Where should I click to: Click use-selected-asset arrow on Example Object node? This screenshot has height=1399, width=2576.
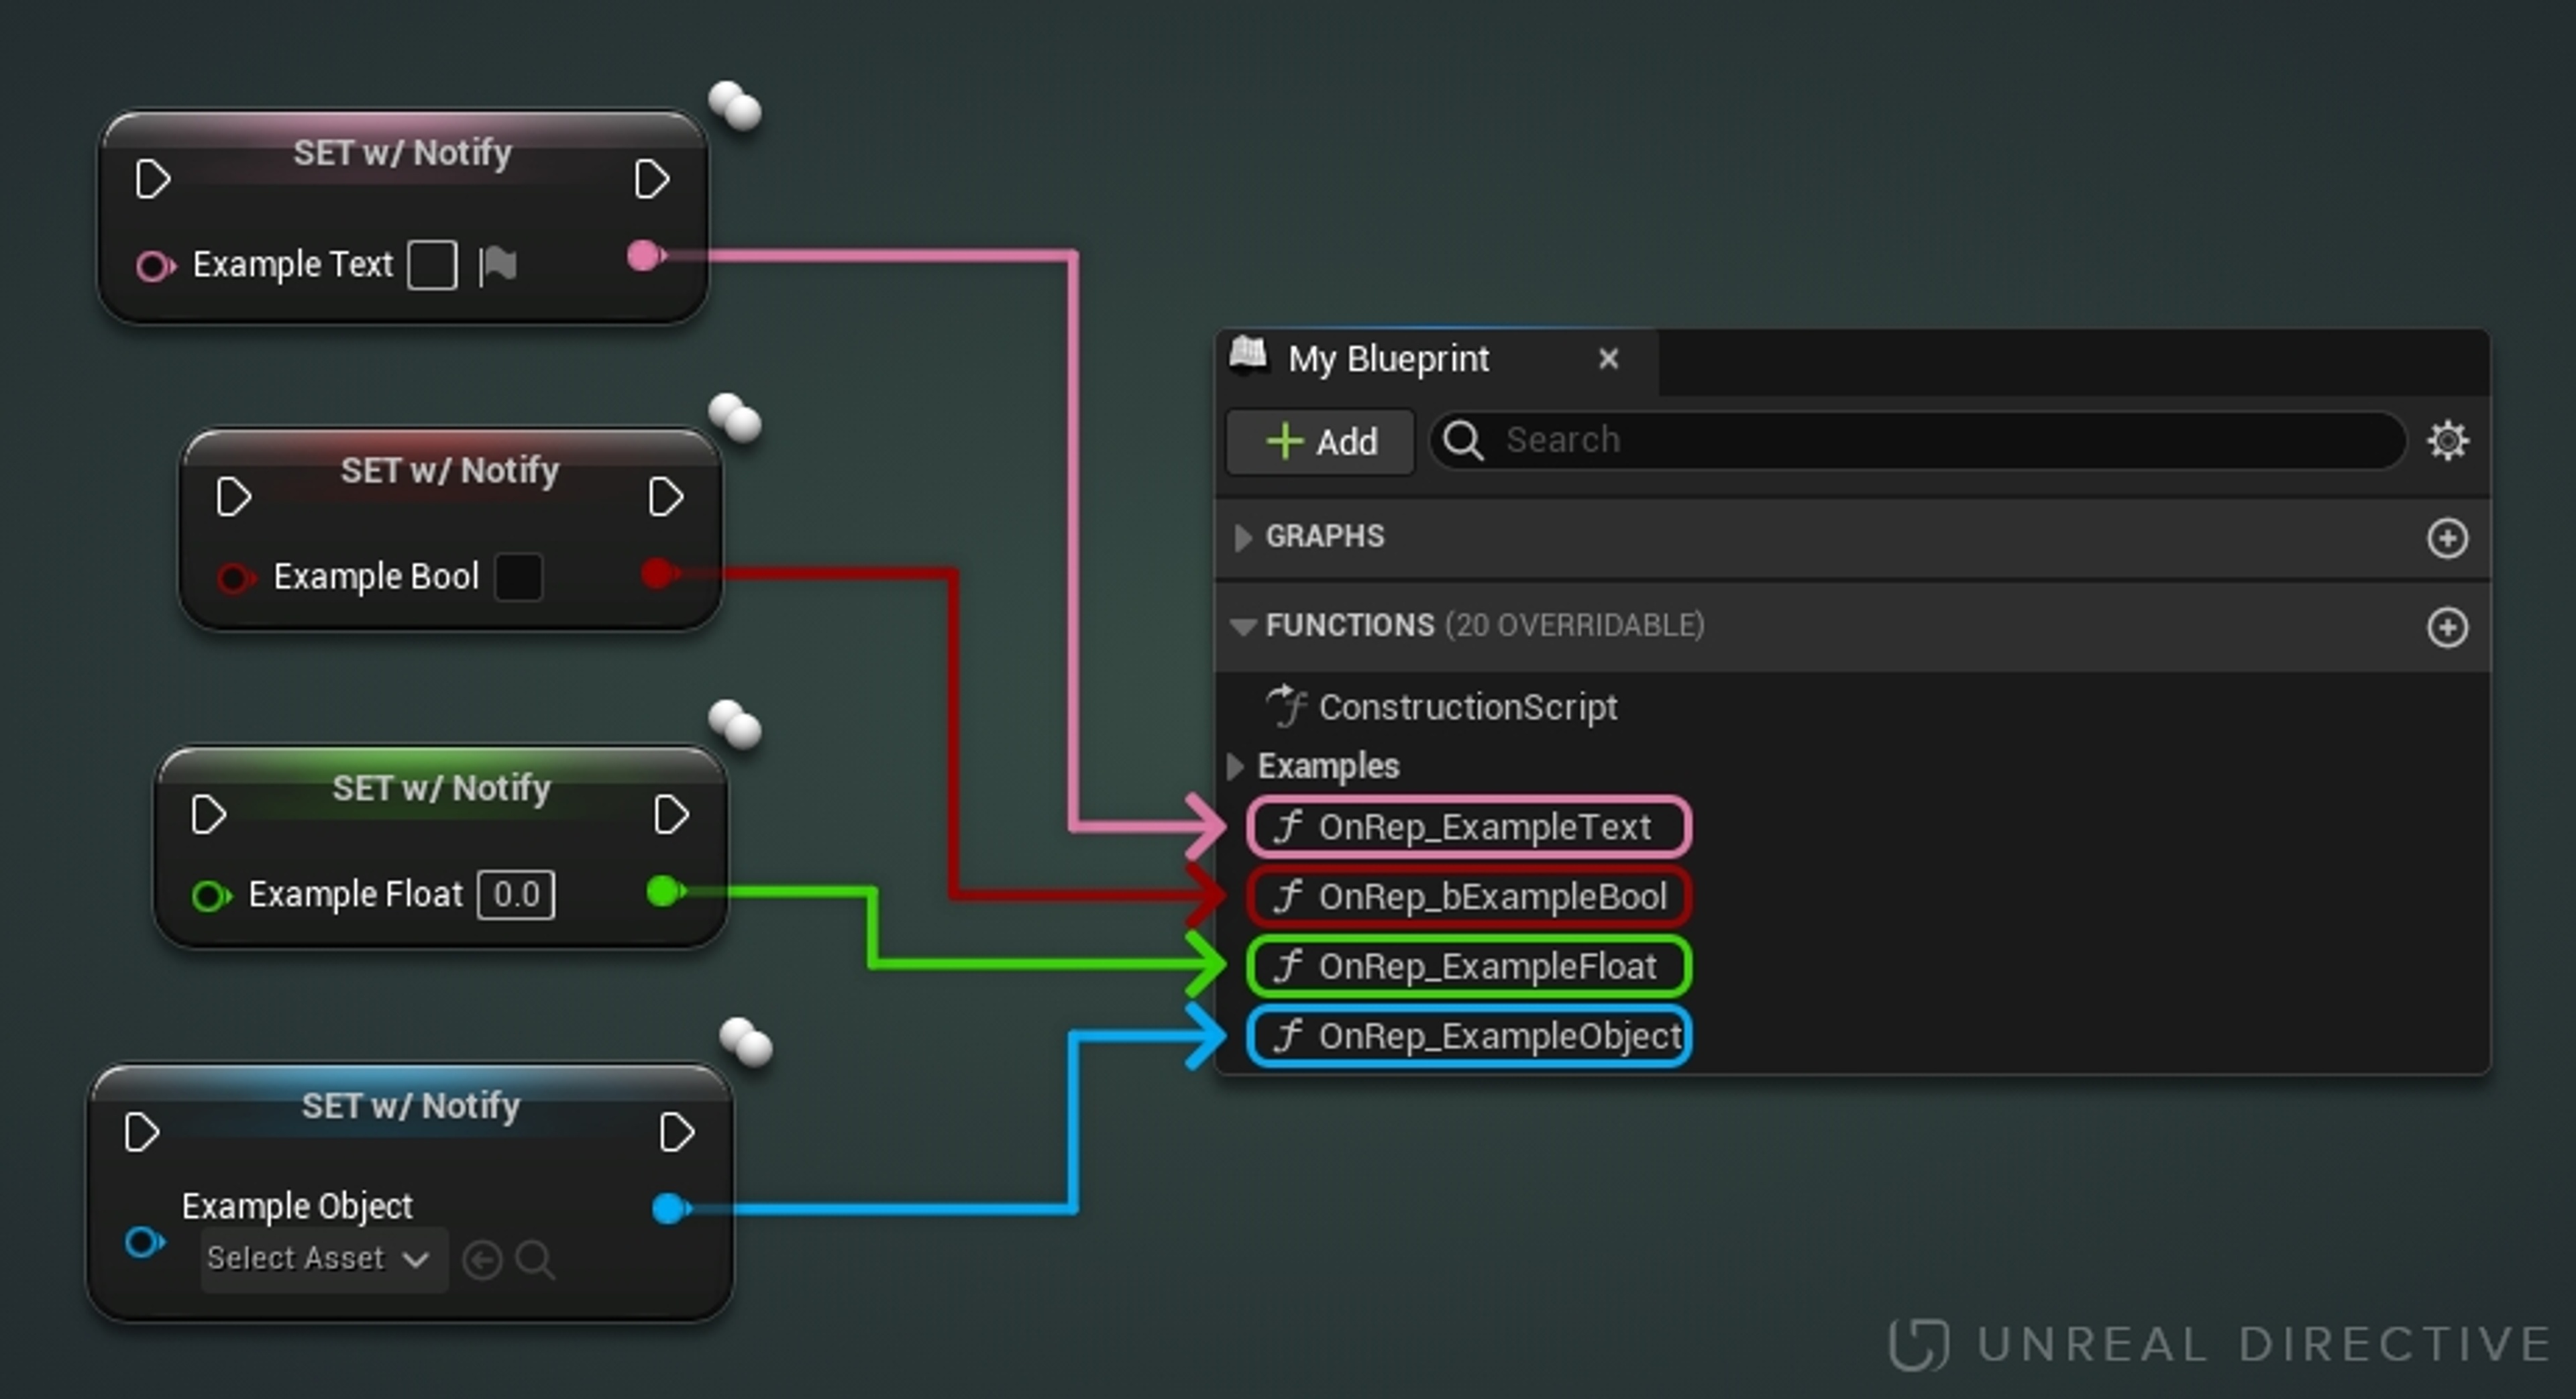482,1259
